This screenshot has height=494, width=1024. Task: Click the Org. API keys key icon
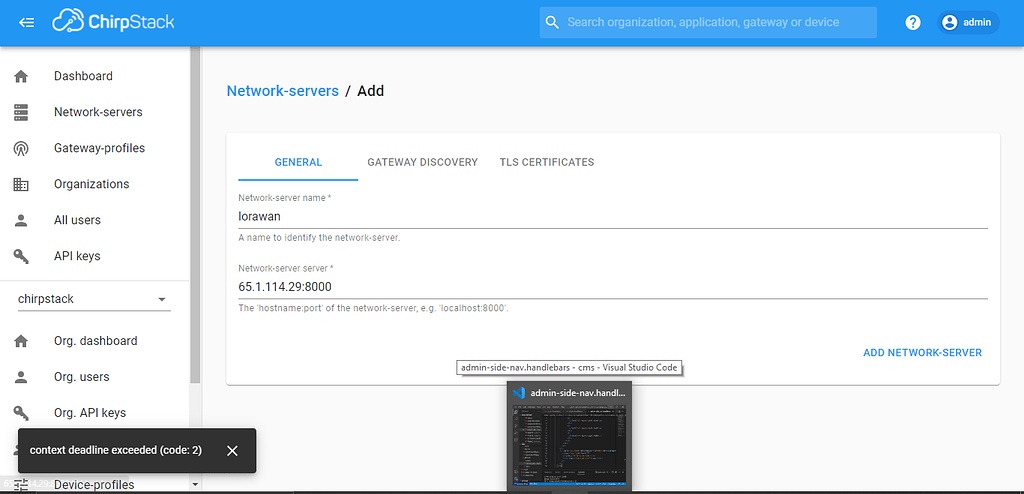tap(21, 413)
